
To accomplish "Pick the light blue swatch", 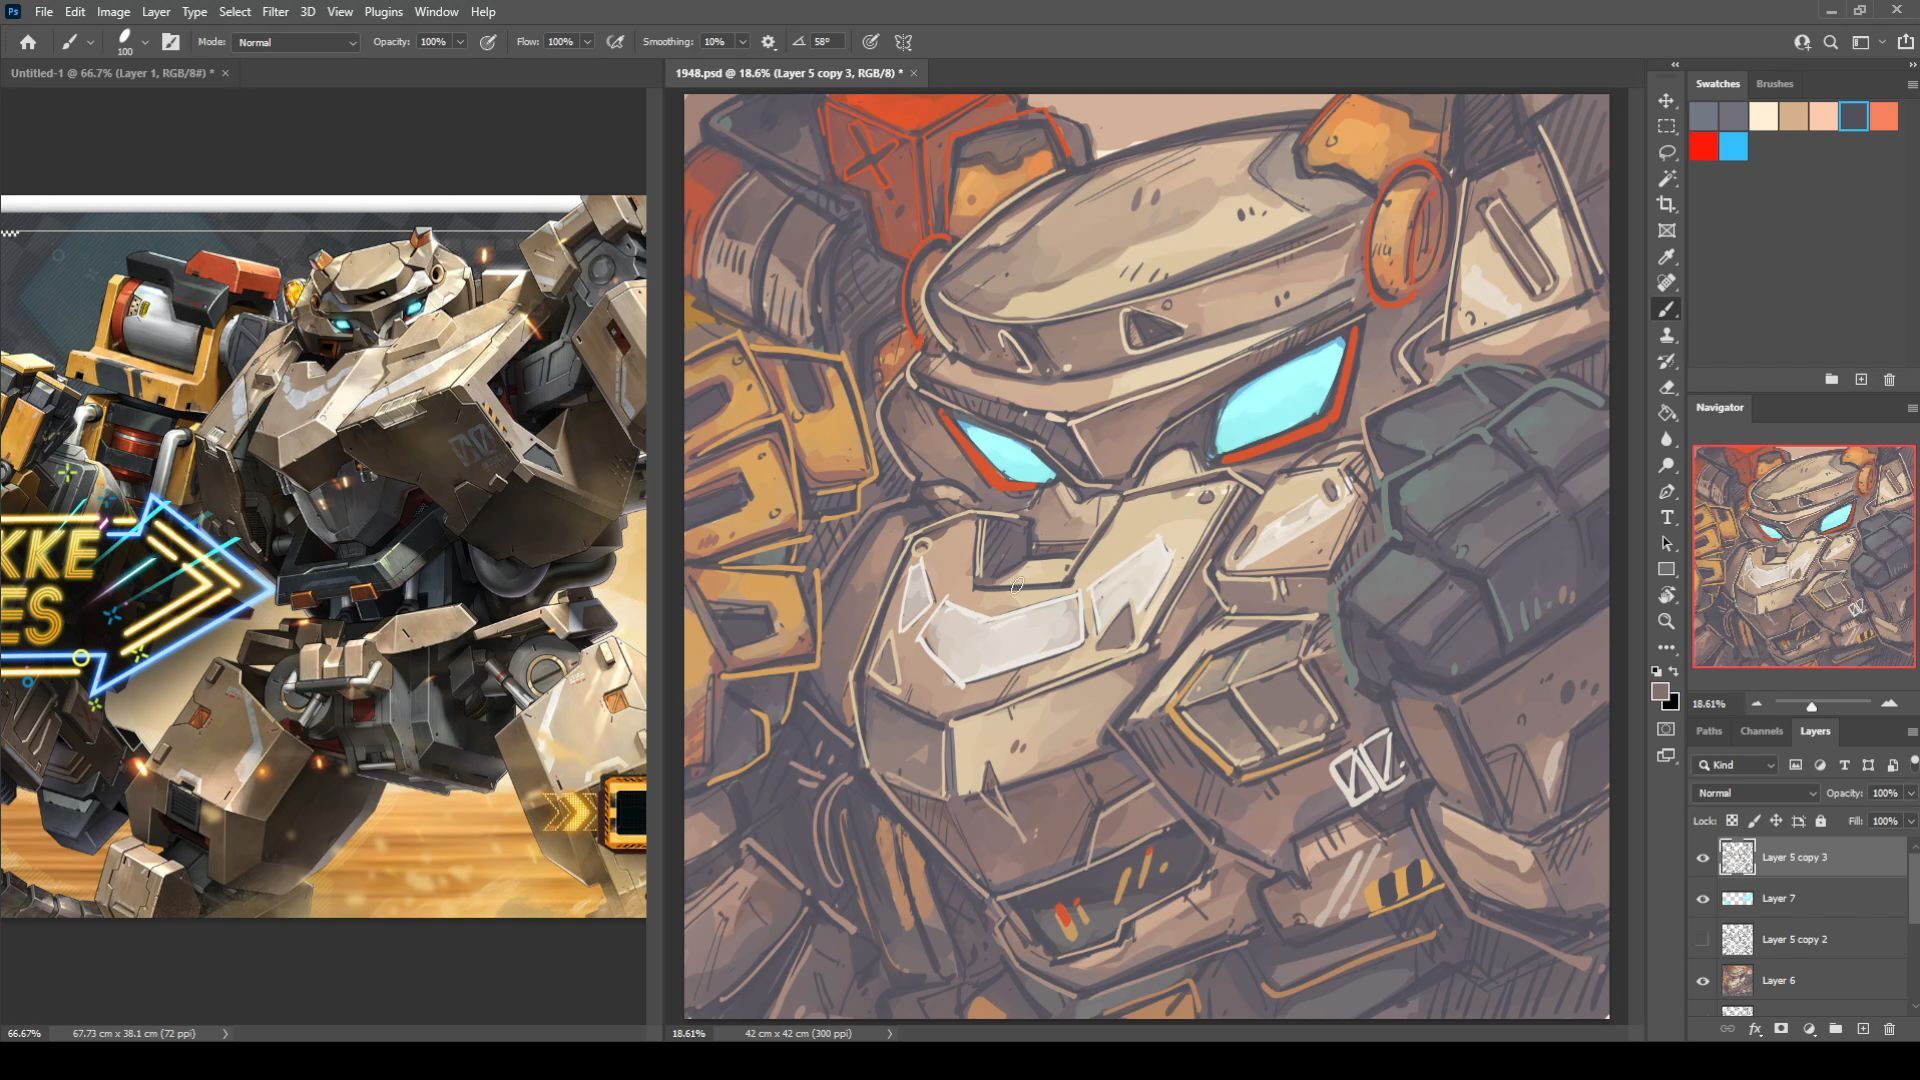I will (x=1733, y=147).
